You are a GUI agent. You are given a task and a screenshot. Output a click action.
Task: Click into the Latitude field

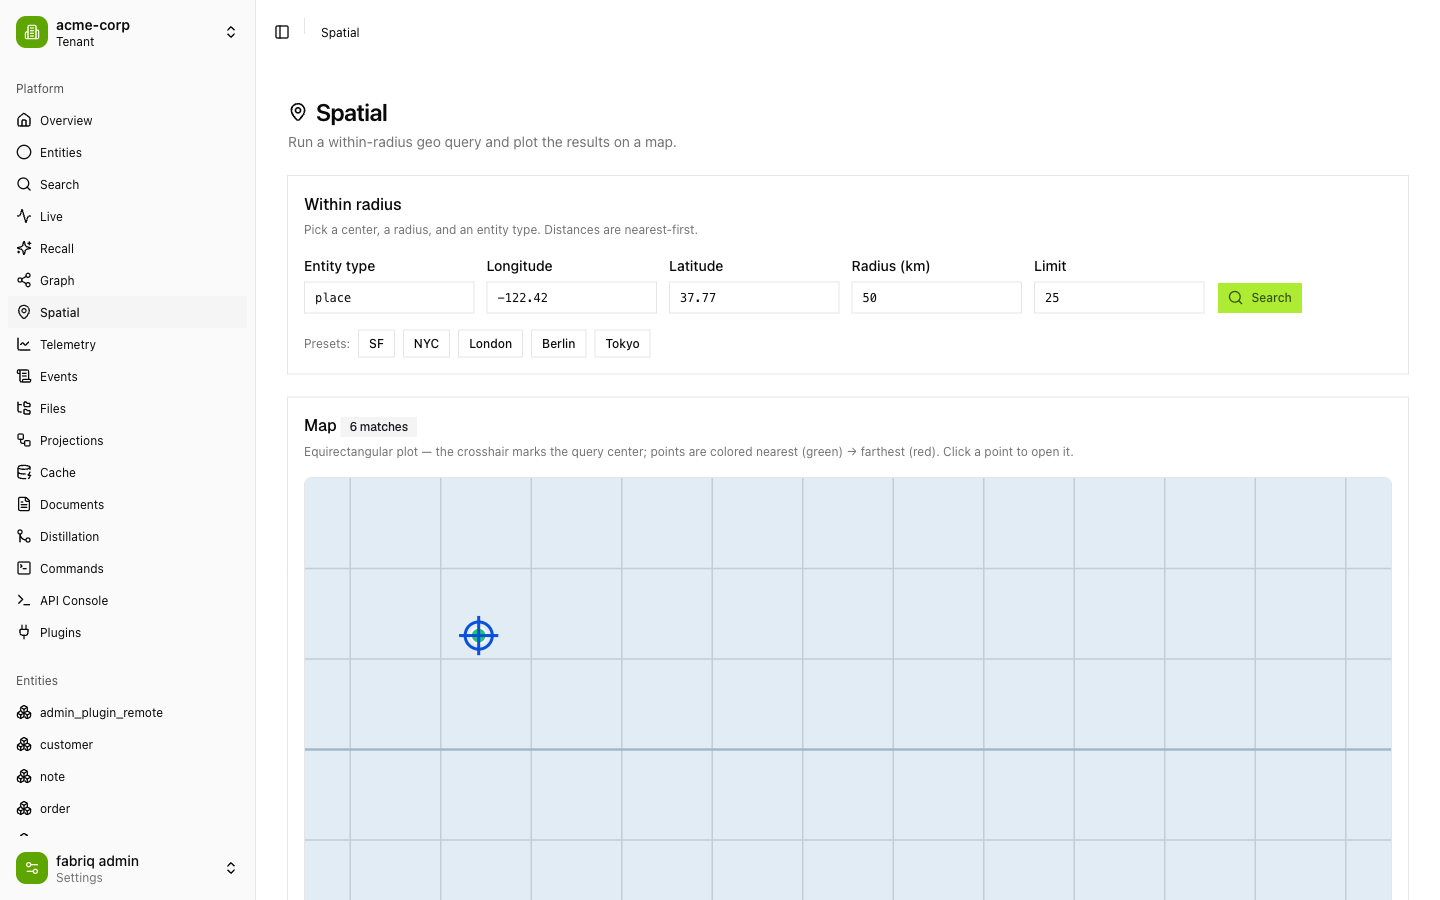754,298
